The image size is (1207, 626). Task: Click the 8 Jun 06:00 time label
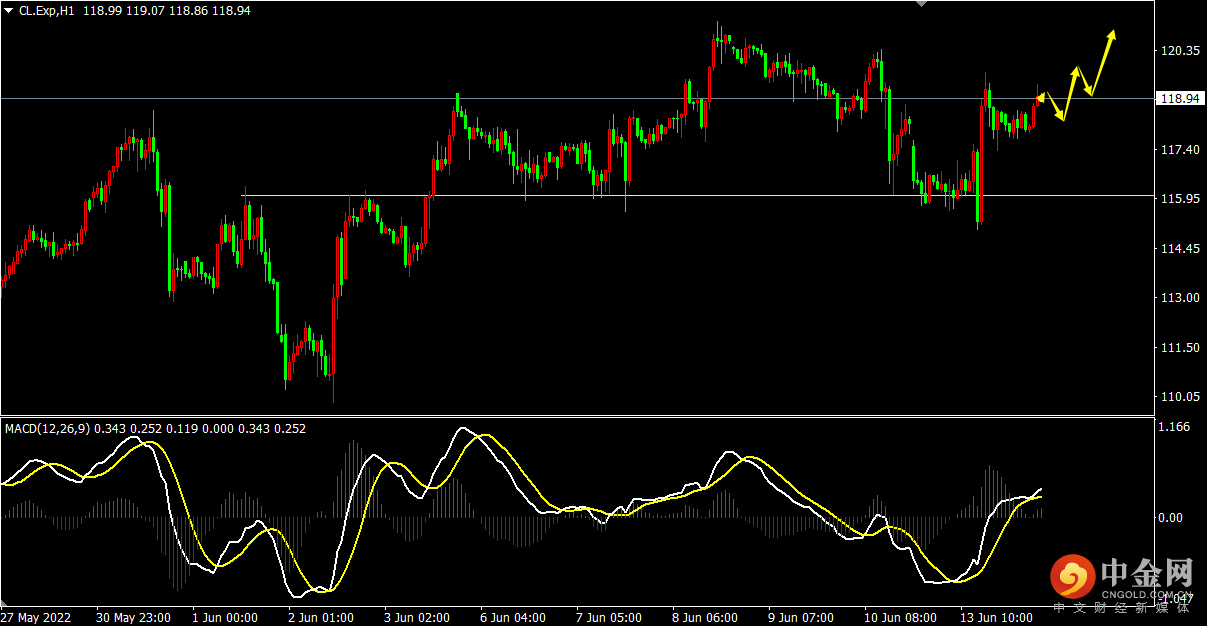point(705,618)
